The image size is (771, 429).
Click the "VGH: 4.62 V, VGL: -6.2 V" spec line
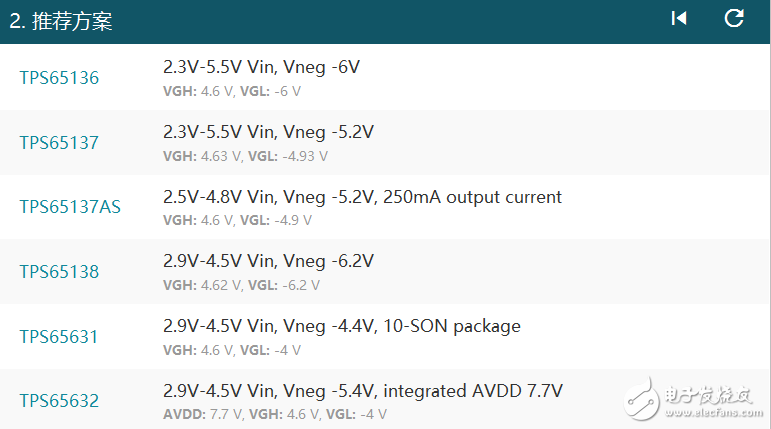pos(241,285)
